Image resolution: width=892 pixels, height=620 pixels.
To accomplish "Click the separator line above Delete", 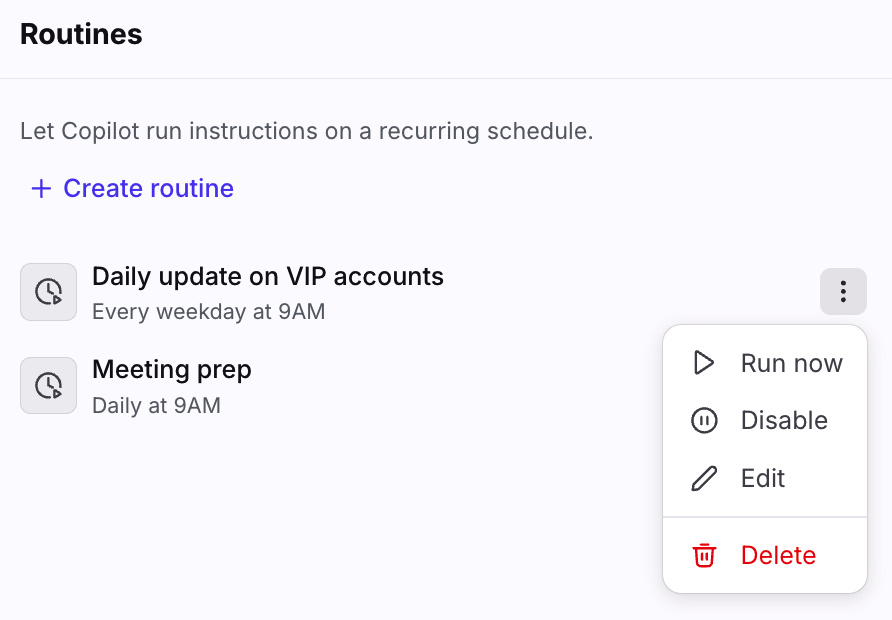I will [x=765, y=517].
